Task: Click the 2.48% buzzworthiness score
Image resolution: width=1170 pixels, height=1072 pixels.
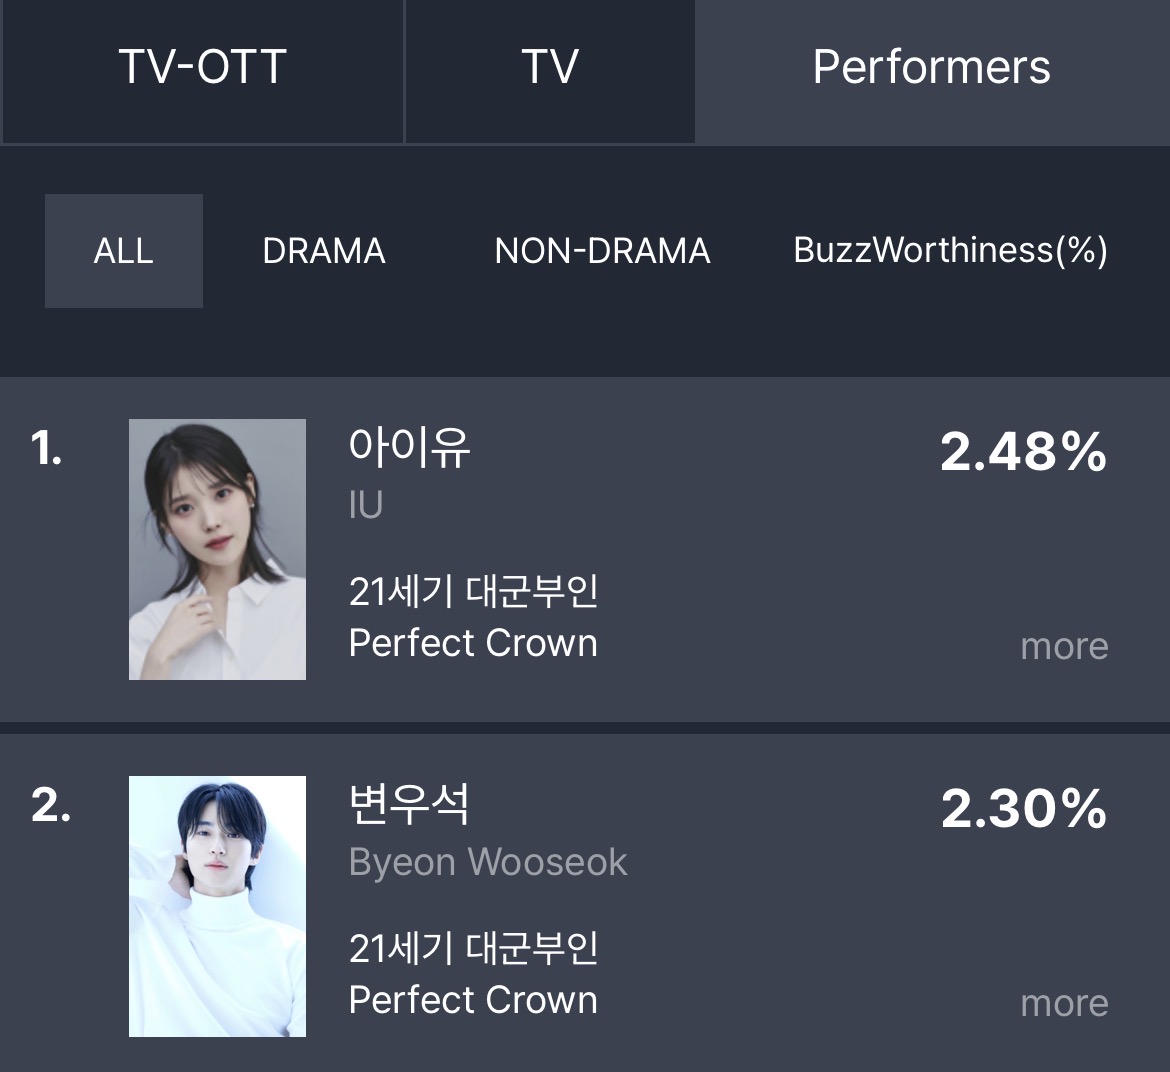Action: tap(1024, 452)
